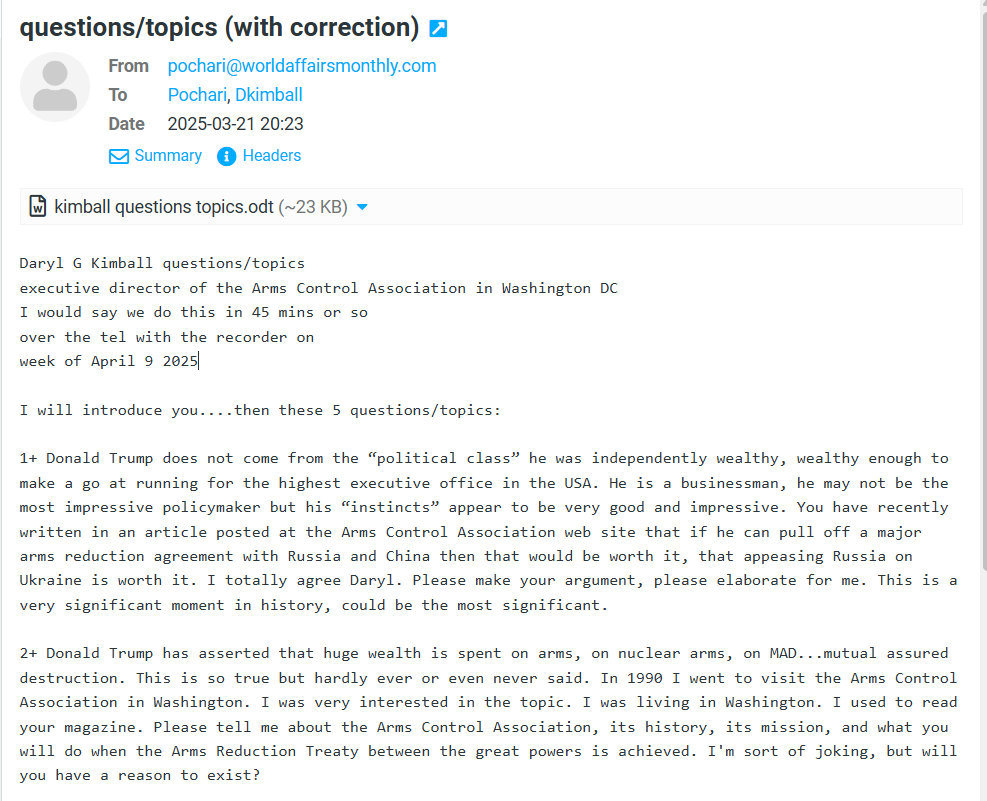
Task: Click the vertical scrollbar on the right edge
Action: (x=980, y=400)
